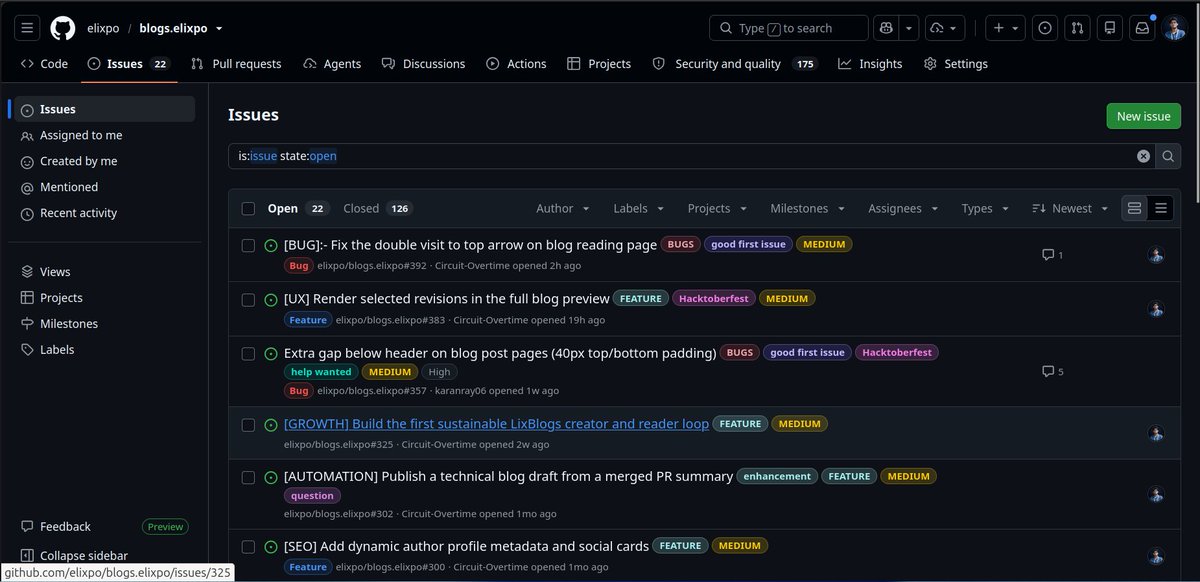Filter by the help wanted label

pyautogui.click(x=321, y=372)
